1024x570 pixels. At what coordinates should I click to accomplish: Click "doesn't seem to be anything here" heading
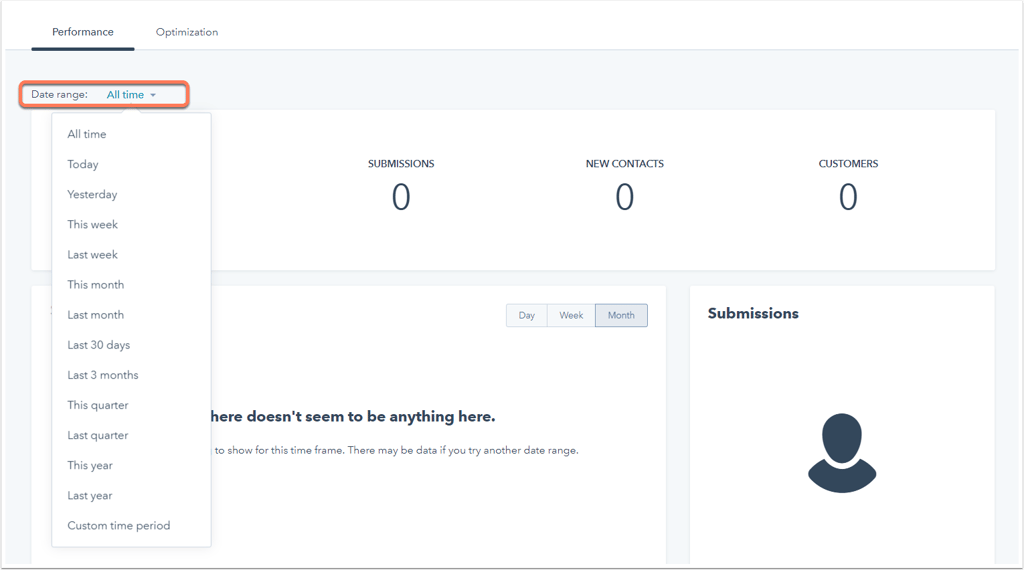353,417
